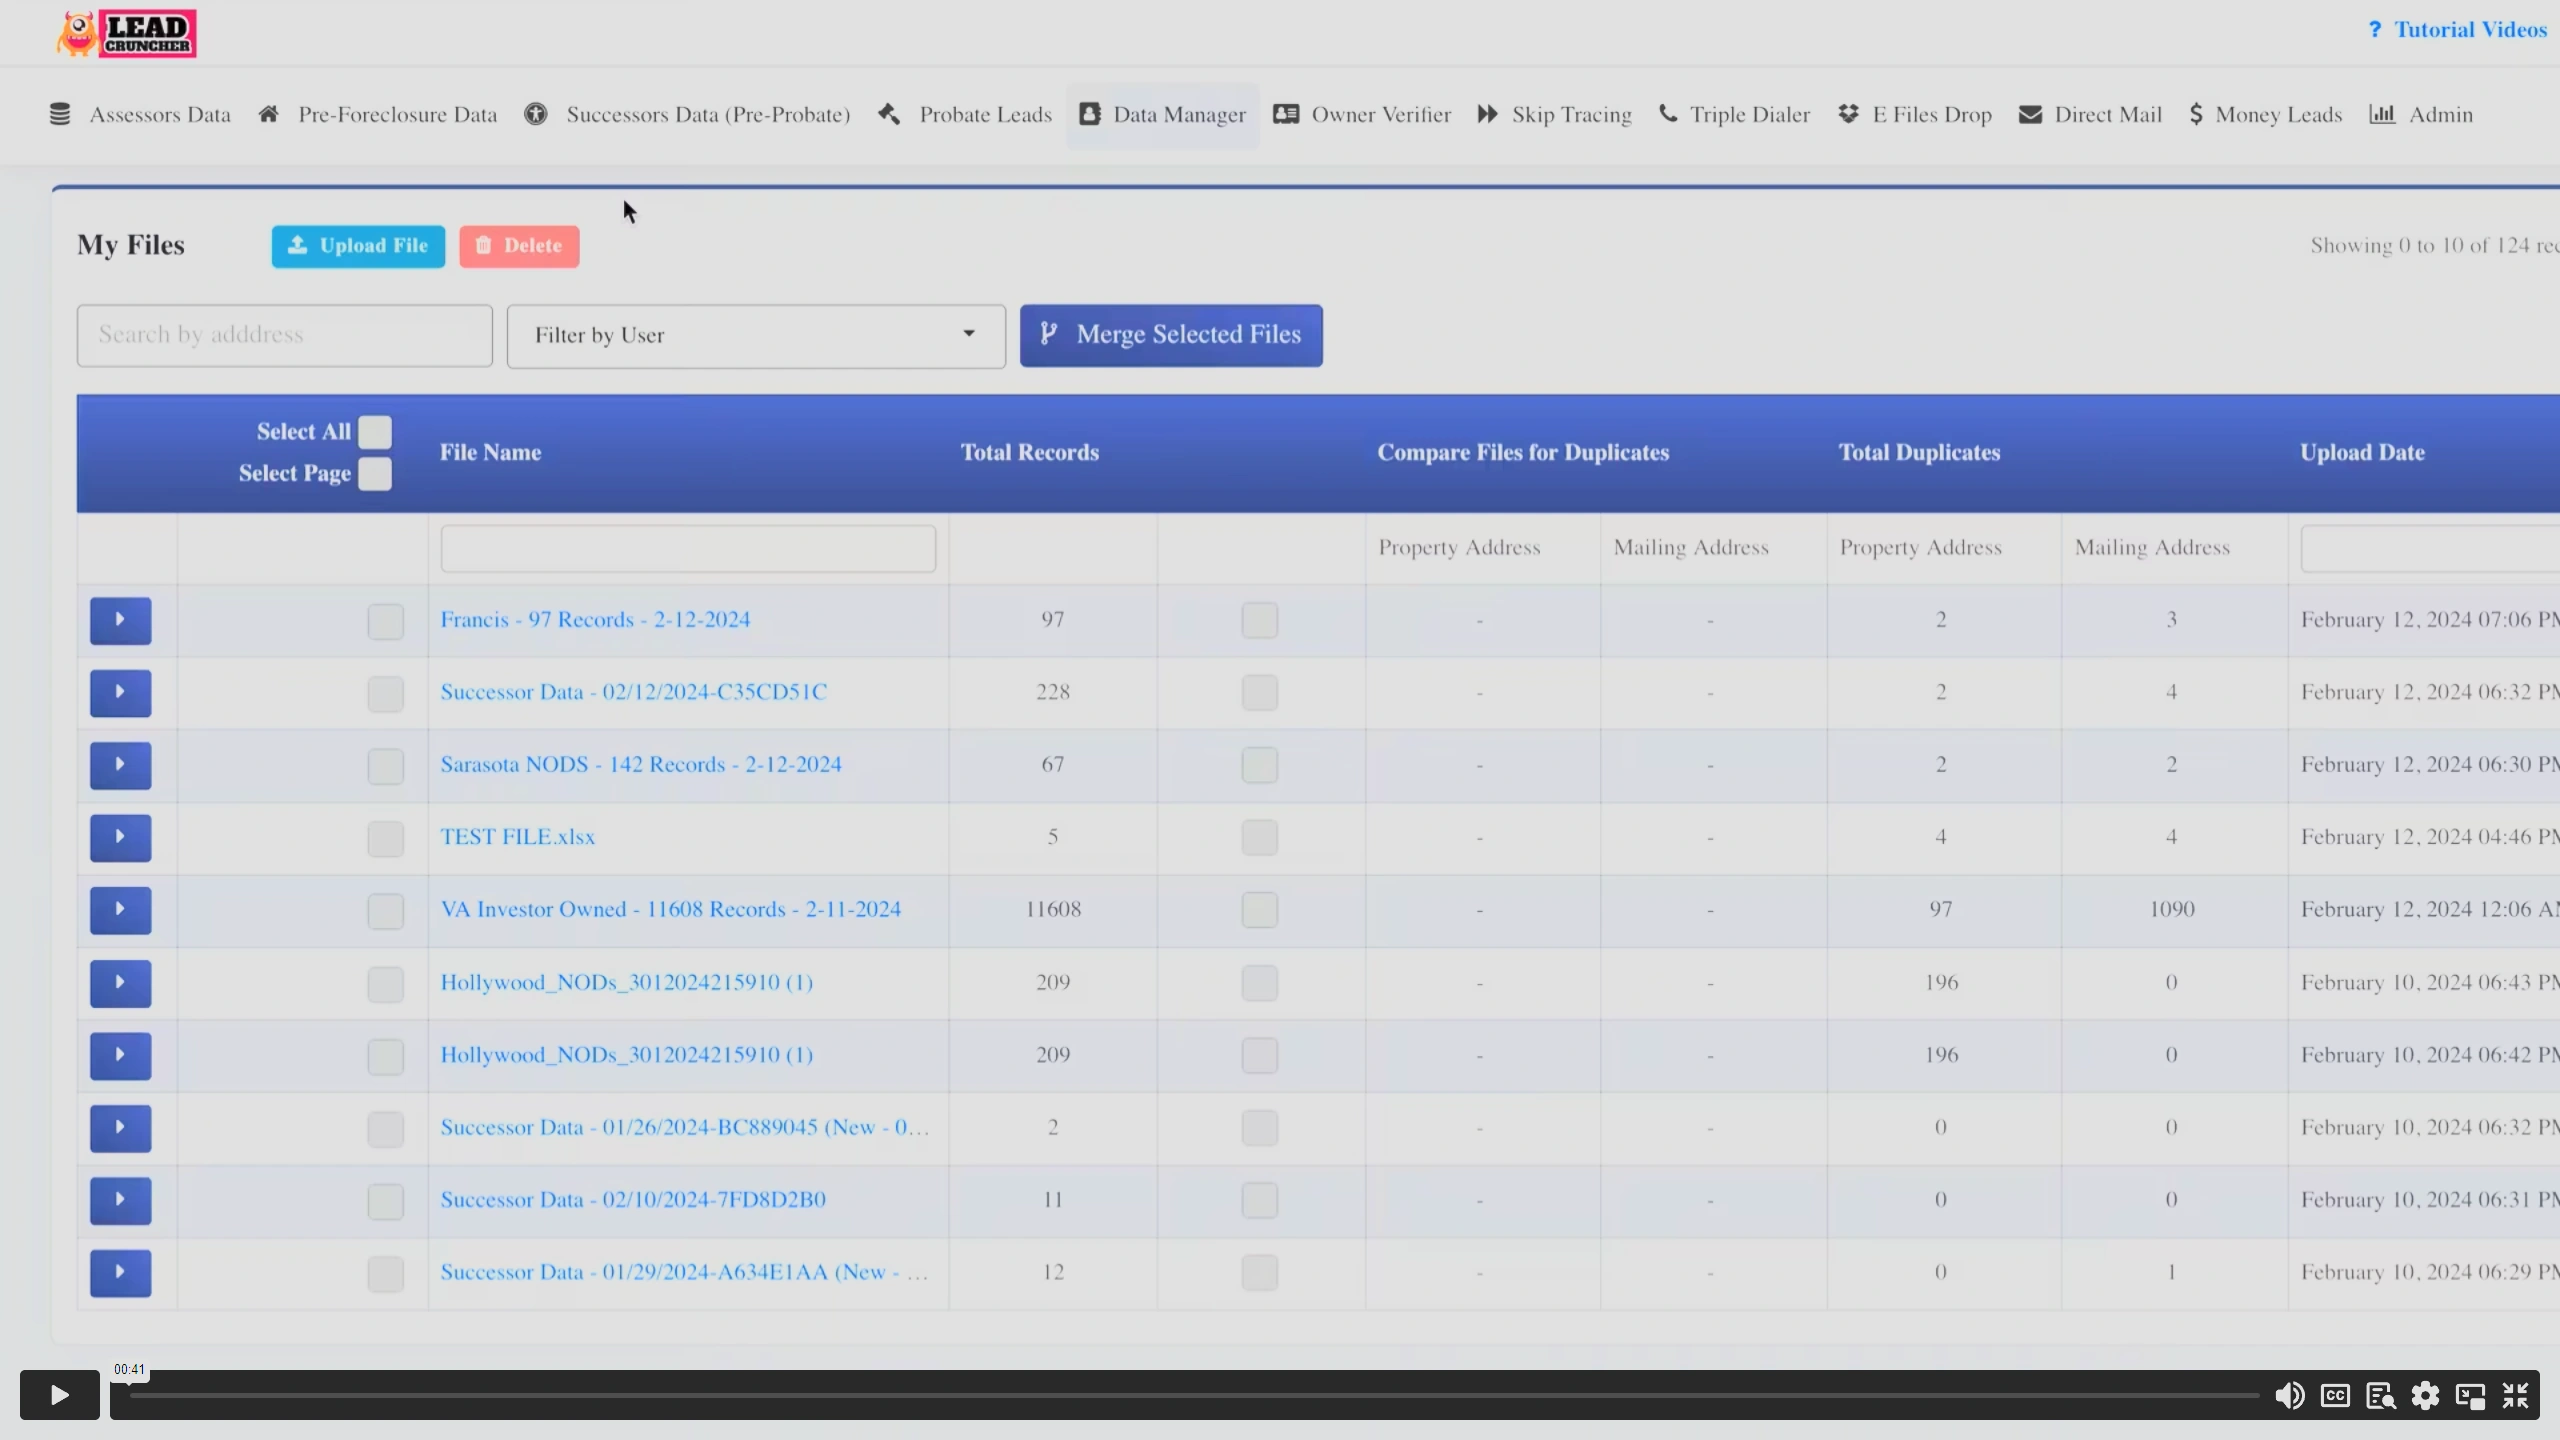Click the Lead Cruncher logo

coord(127,33)
